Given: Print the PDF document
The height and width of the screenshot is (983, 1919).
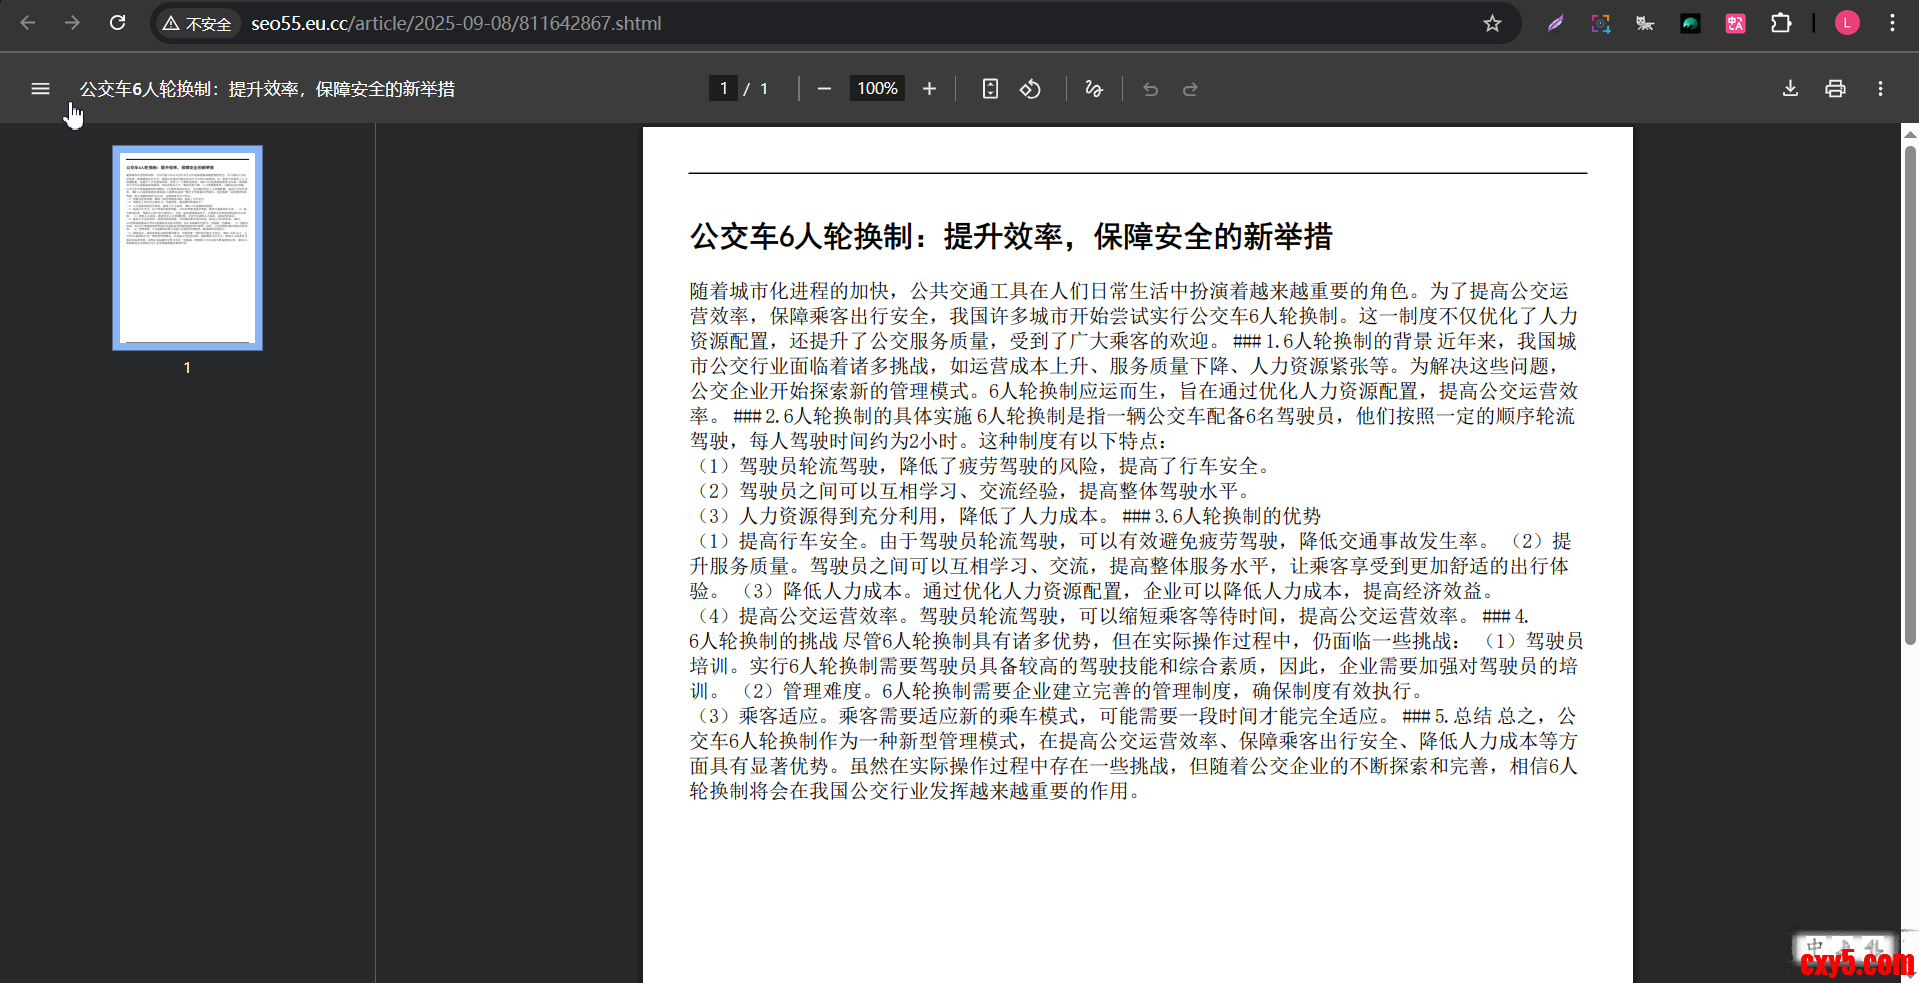Looking at the screenshot, I should click(1834, 88).
